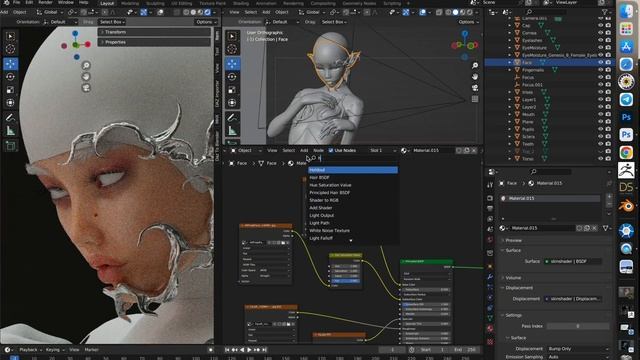This screenshot has width=640, height=360.
Task: Switch to Layout workspace tab
Action: coord(107,3)
